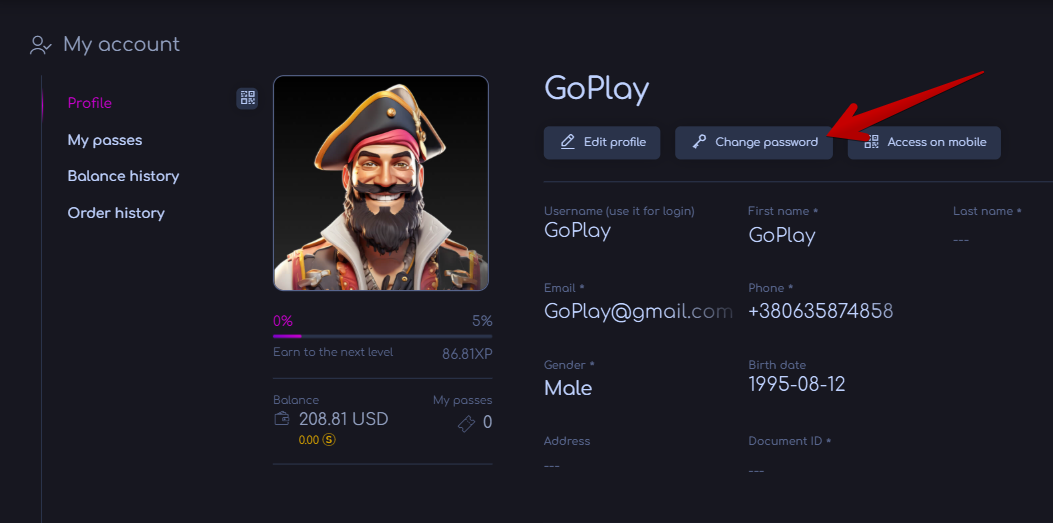Viewport: 1053px width, 523px height.
Task: Click the GoPlay@gmail.com email value
Action: pos(638,311)
